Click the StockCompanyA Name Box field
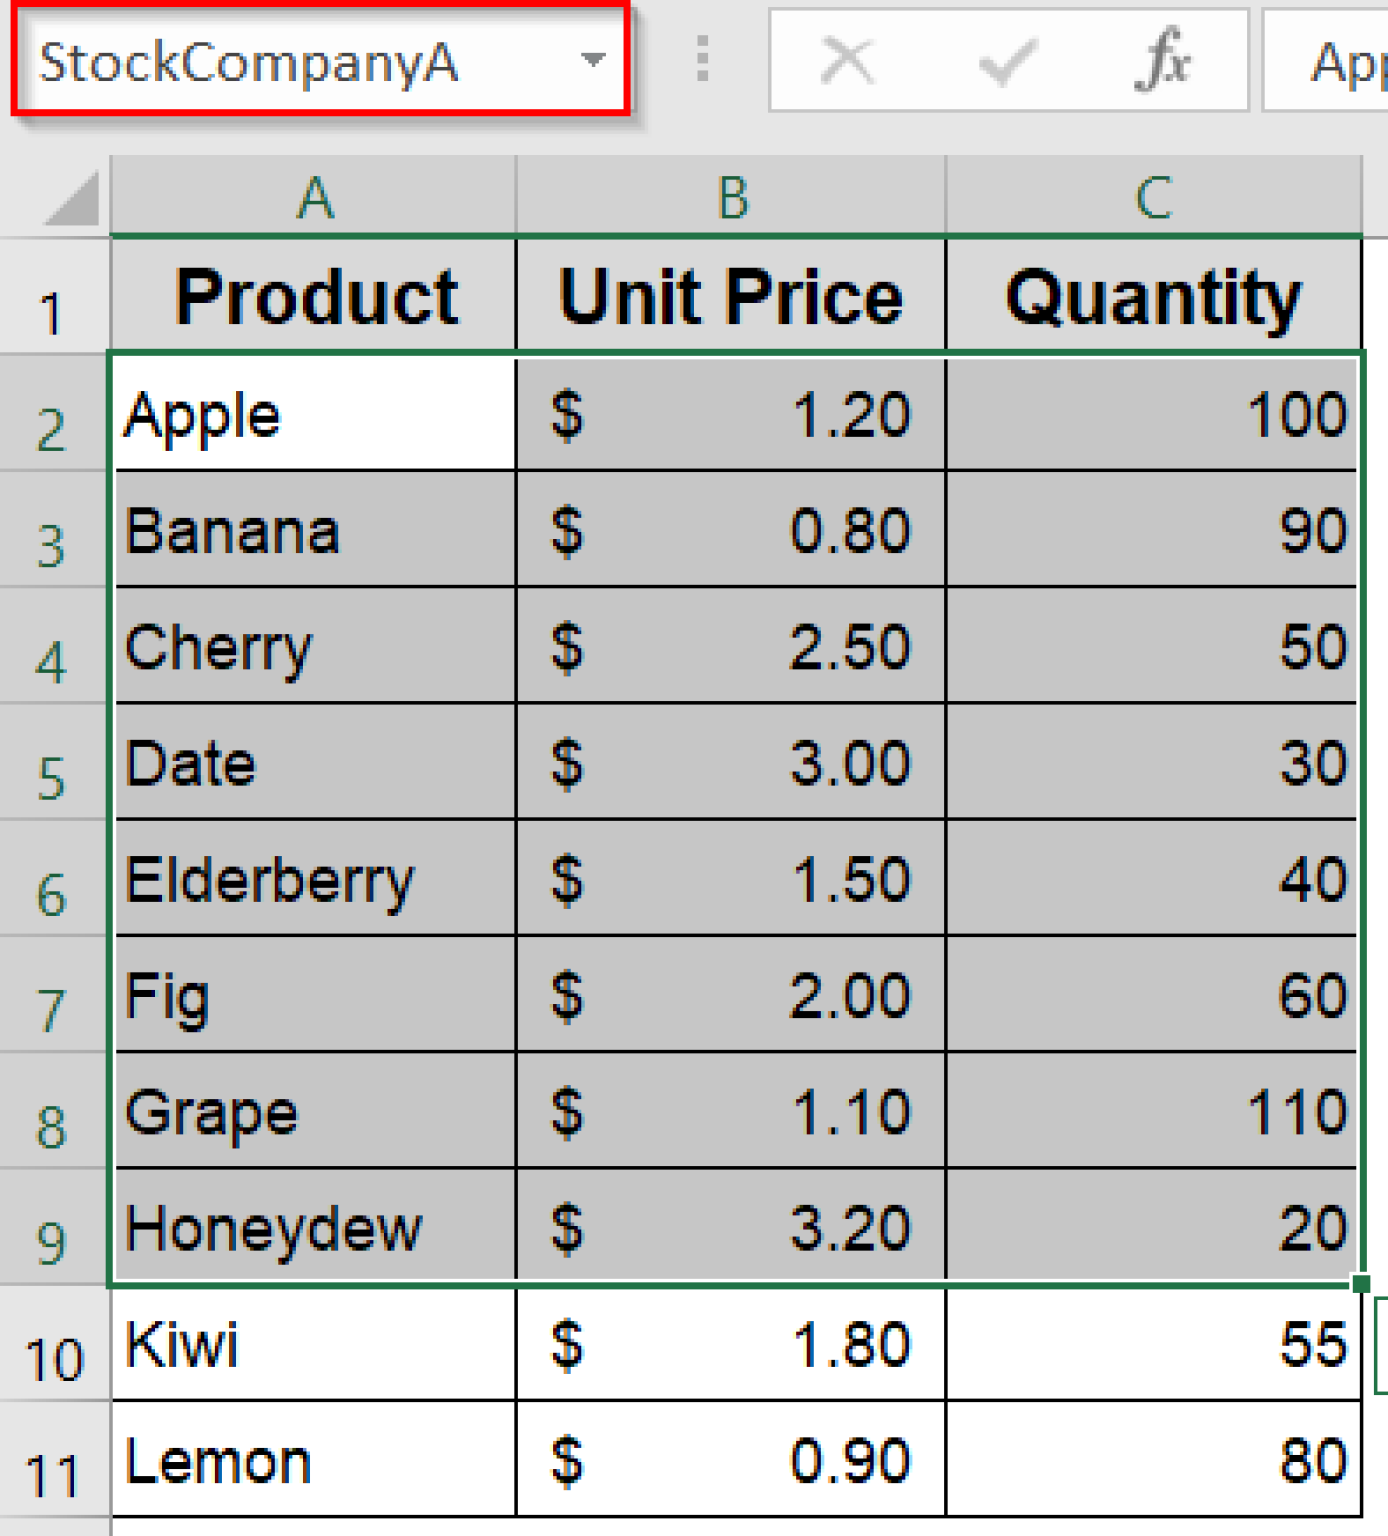This screenshot has height=1536, width=1388. pos(320,61)
